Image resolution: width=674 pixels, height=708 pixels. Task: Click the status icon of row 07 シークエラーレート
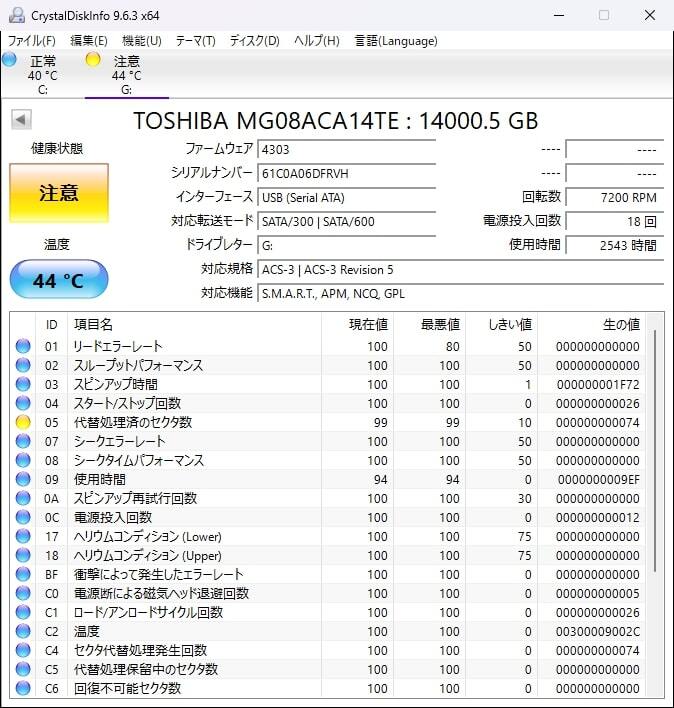(23, 441)
